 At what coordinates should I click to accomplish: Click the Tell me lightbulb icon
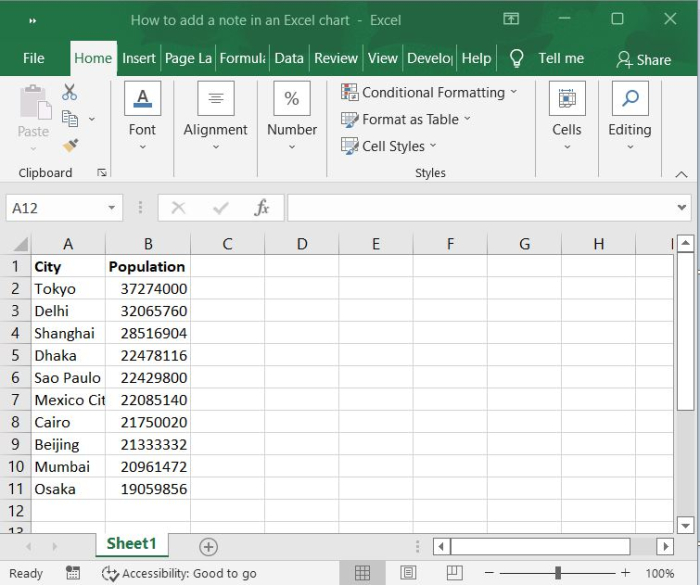517,58
